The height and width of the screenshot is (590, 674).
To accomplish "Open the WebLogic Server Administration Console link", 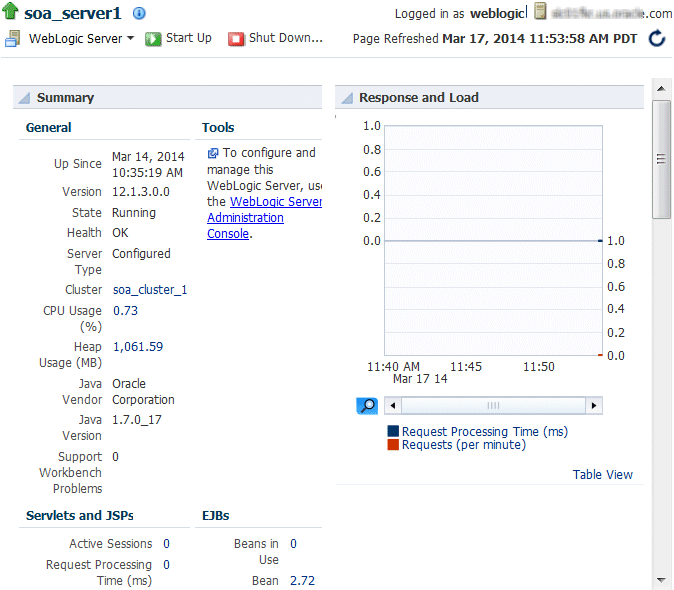I will coord(264,217).
